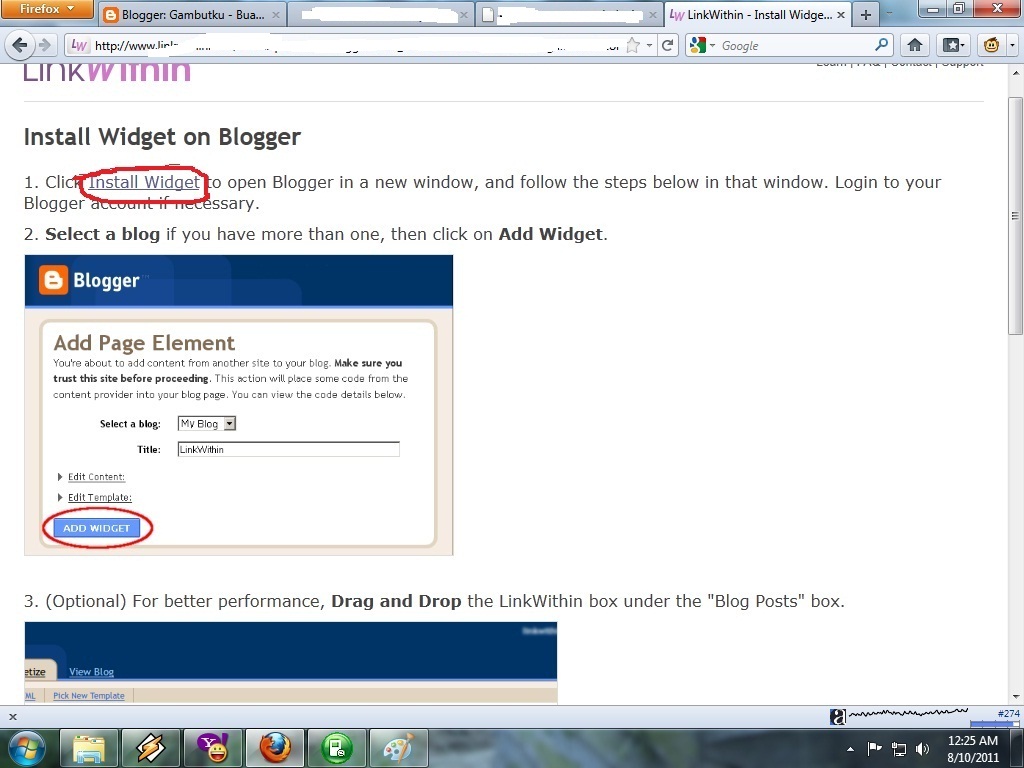Click the Firefox taskbar icon
Viewport: 1024px width, 768px height.
(x=274, y=748)
